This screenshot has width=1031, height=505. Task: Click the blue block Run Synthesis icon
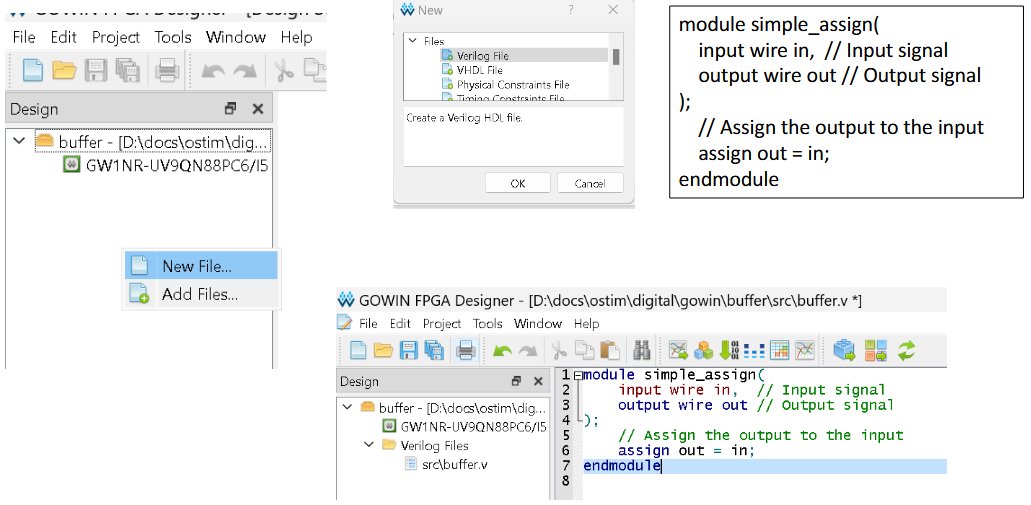(844, 350)
